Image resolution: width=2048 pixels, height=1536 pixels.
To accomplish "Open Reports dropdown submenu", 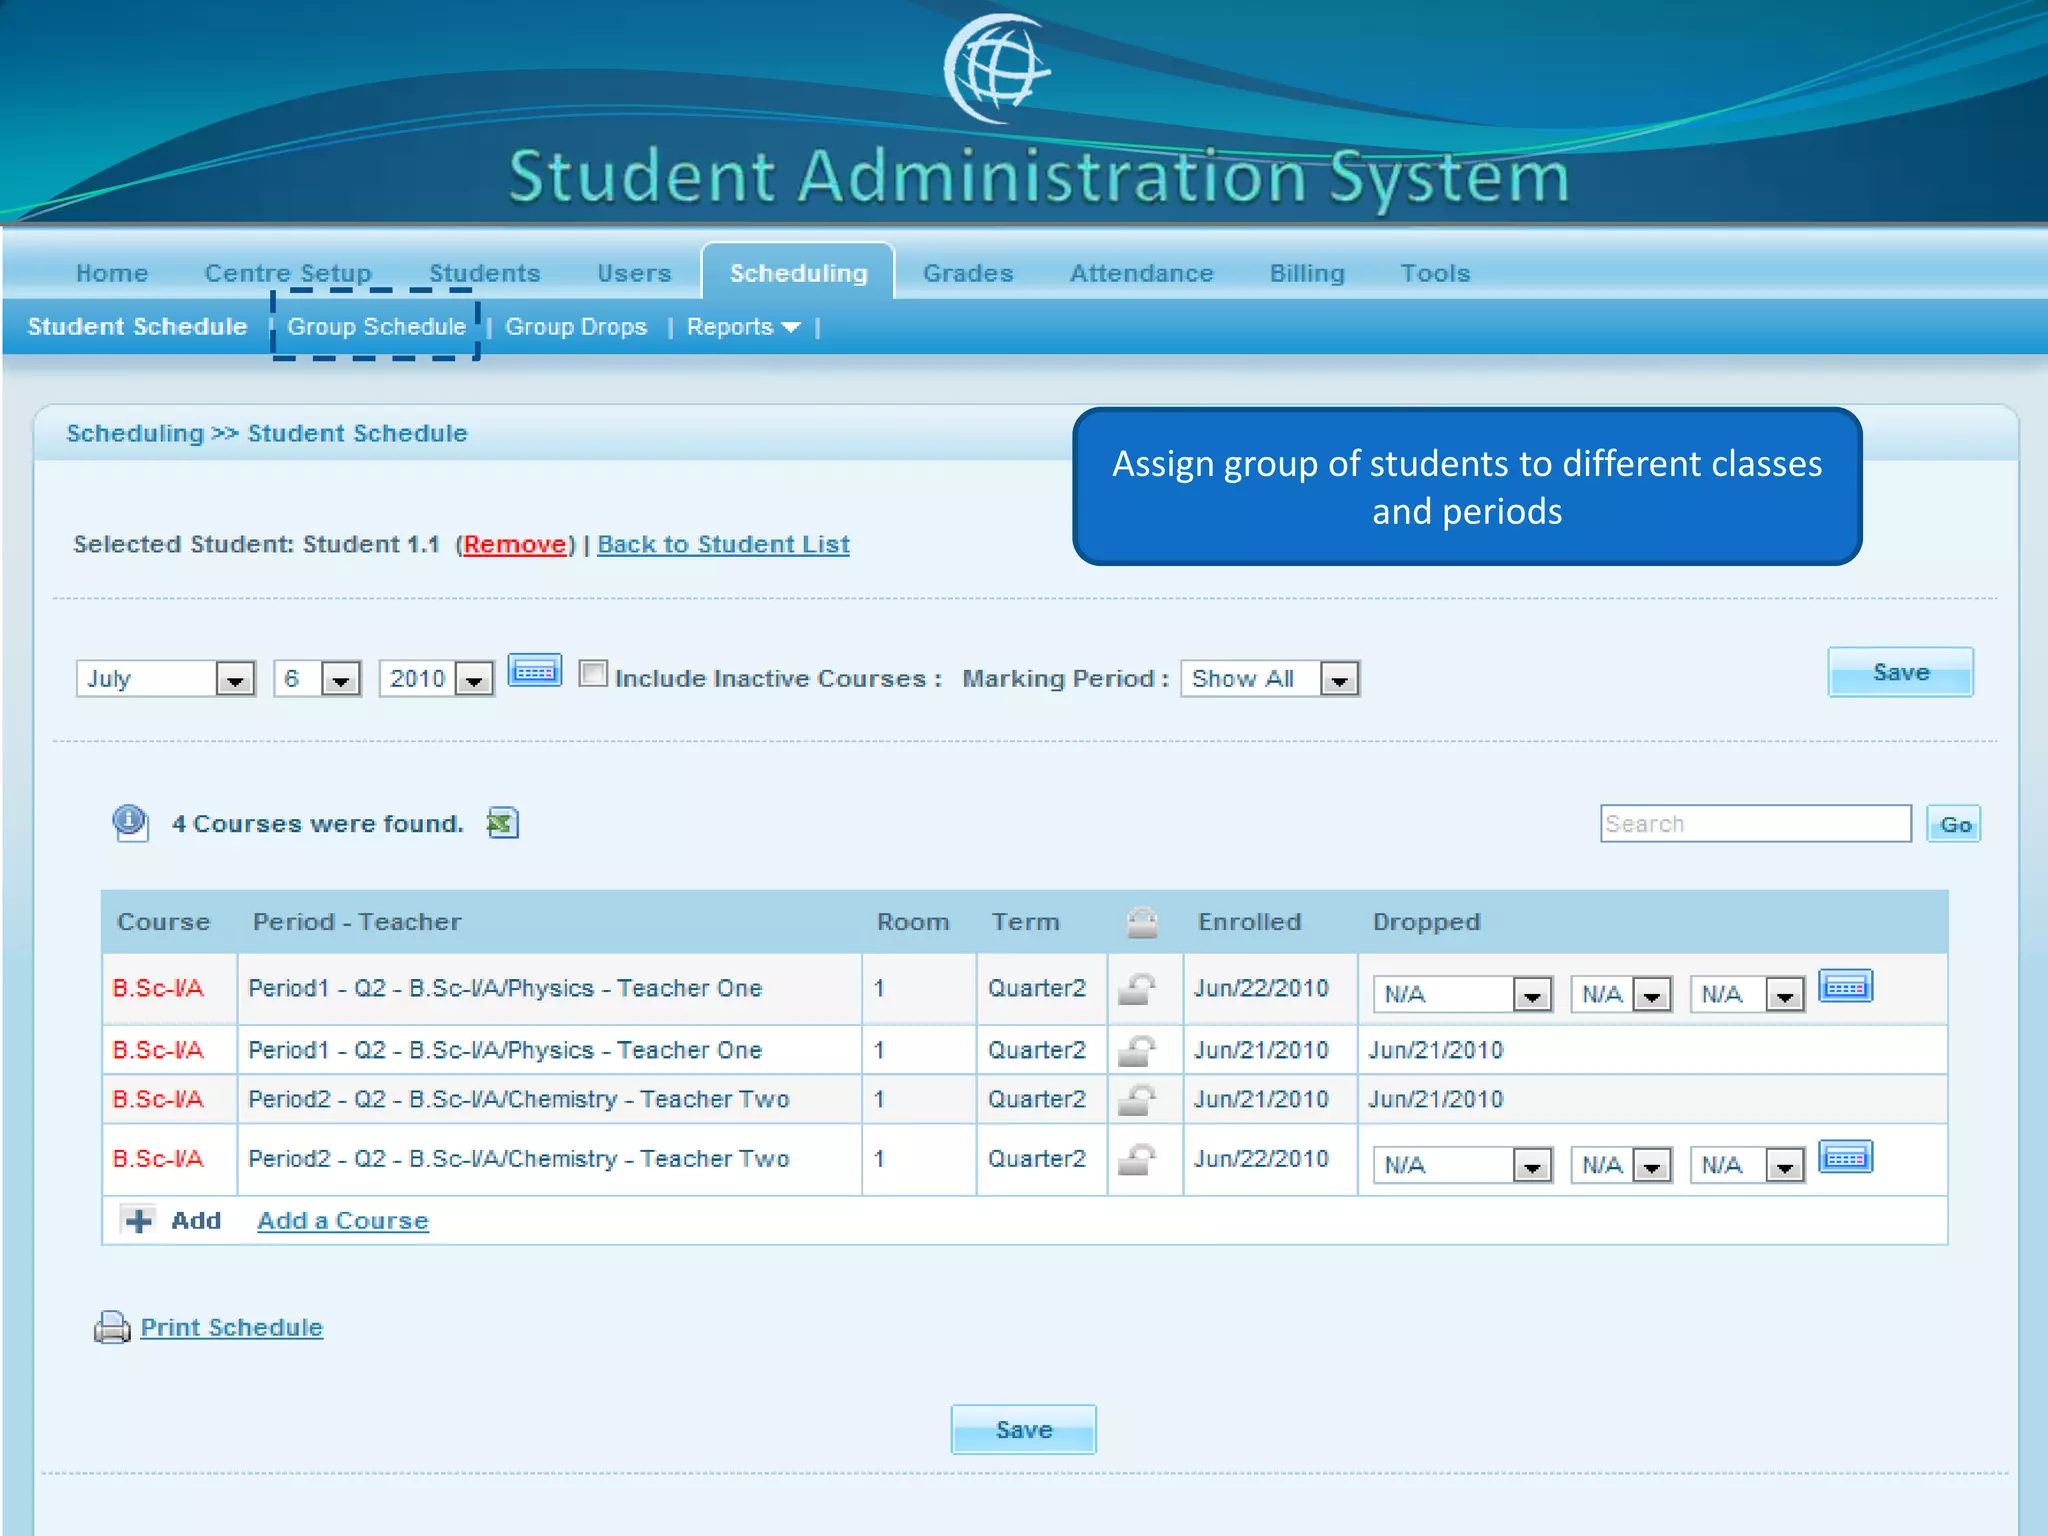I will point(743,327).
